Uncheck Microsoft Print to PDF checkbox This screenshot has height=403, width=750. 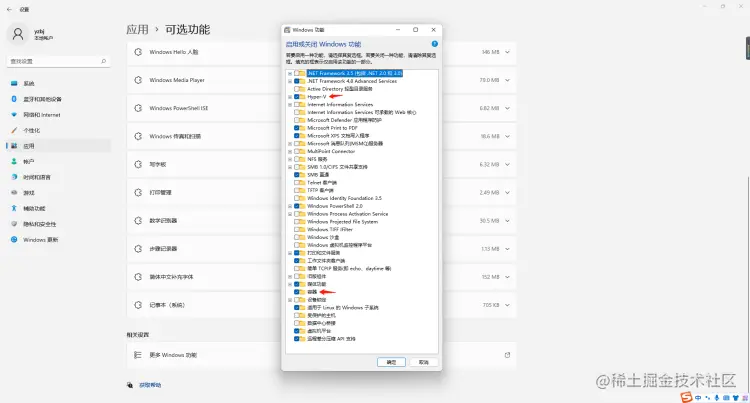pyautogui.click(x=297, y=128)
